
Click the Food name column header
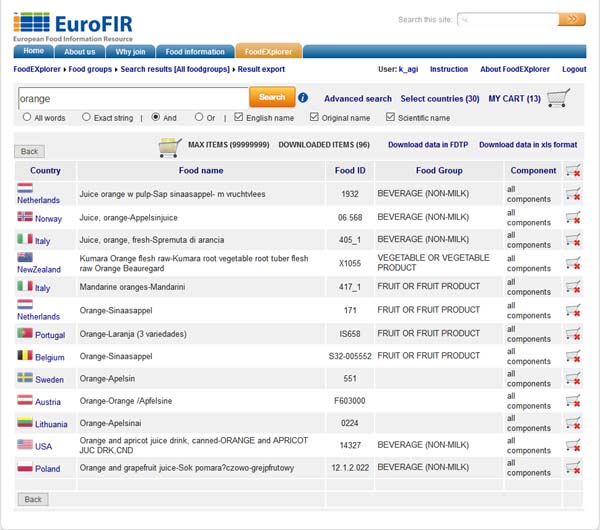[x=201, y=171]
